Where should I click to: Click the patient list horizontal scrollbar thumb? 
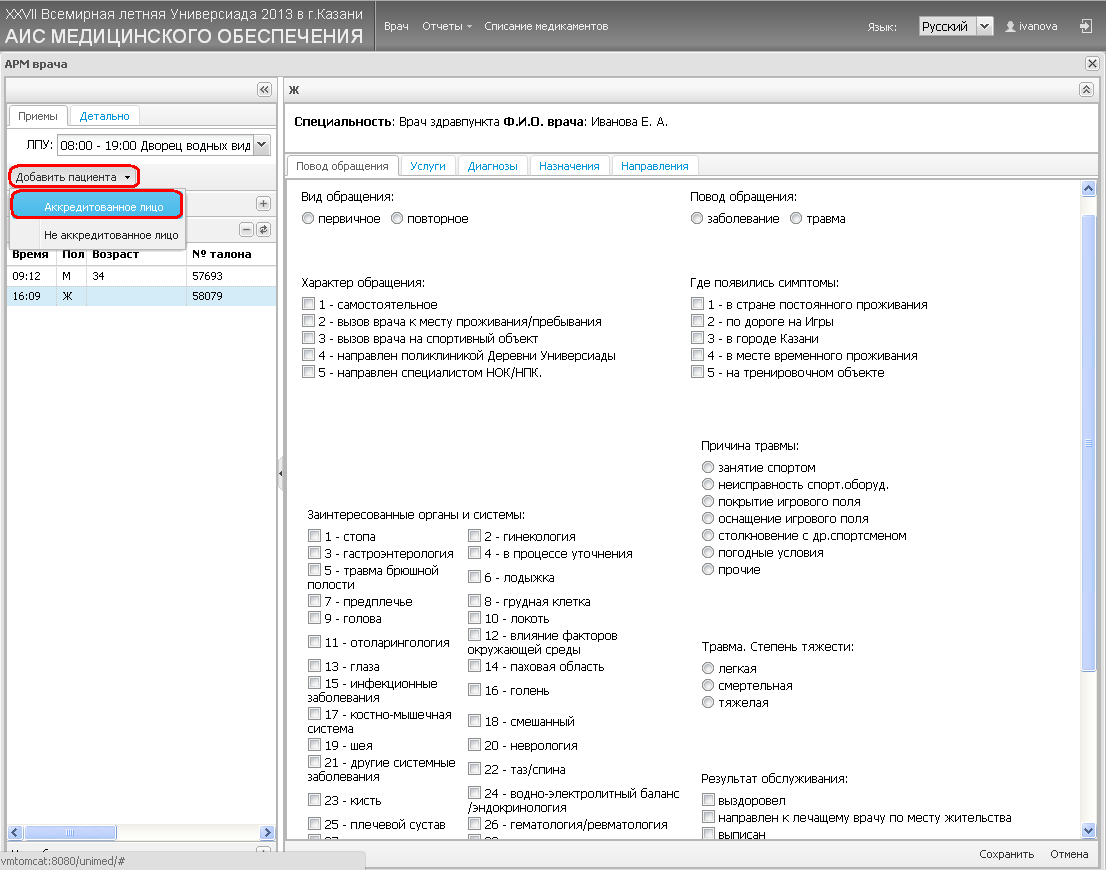point(70,833)
